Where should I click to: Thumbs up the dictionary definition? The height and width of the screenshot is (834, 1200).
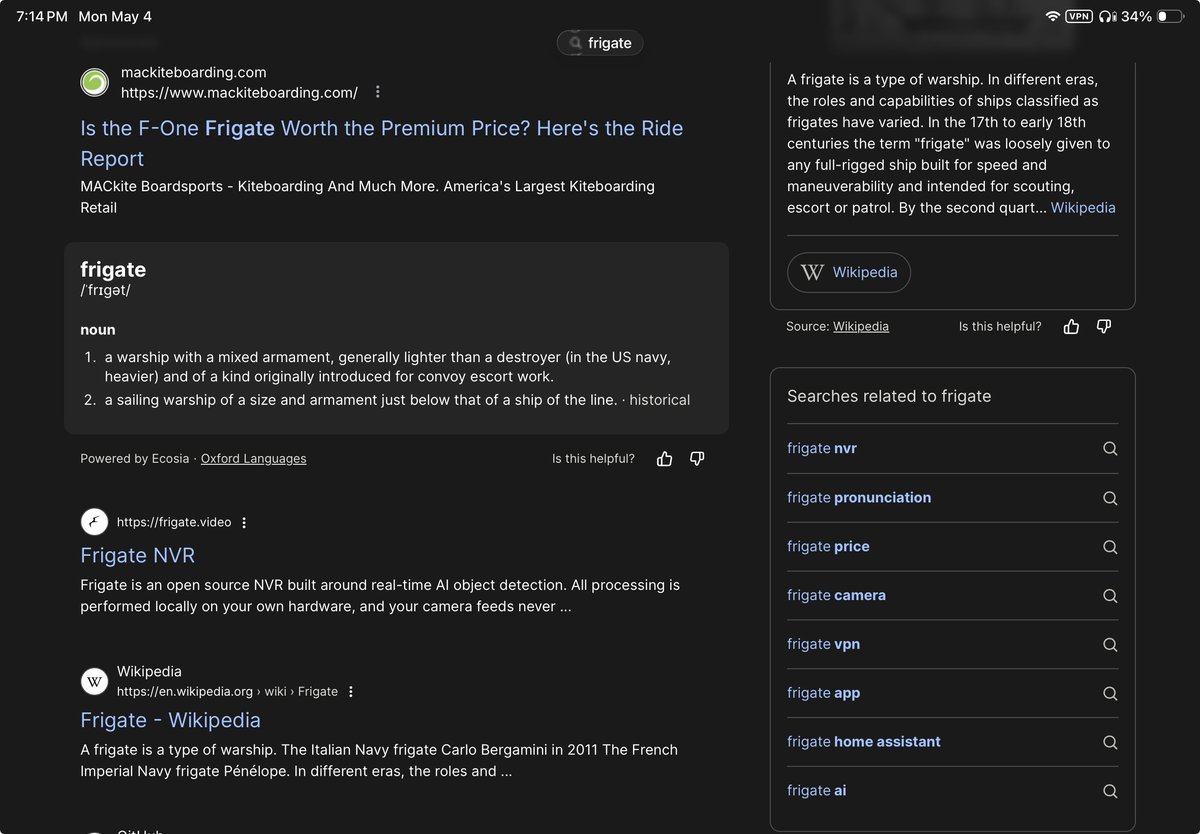point(665,459)
